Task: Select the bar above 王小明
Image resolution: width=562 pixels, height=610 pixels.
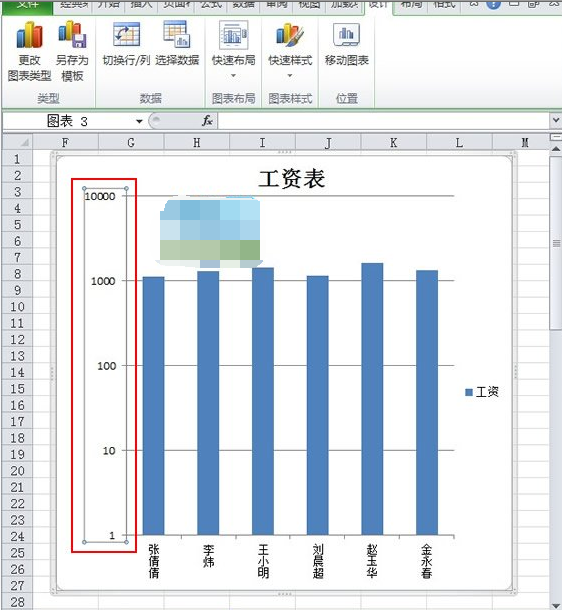Action: 263,401
